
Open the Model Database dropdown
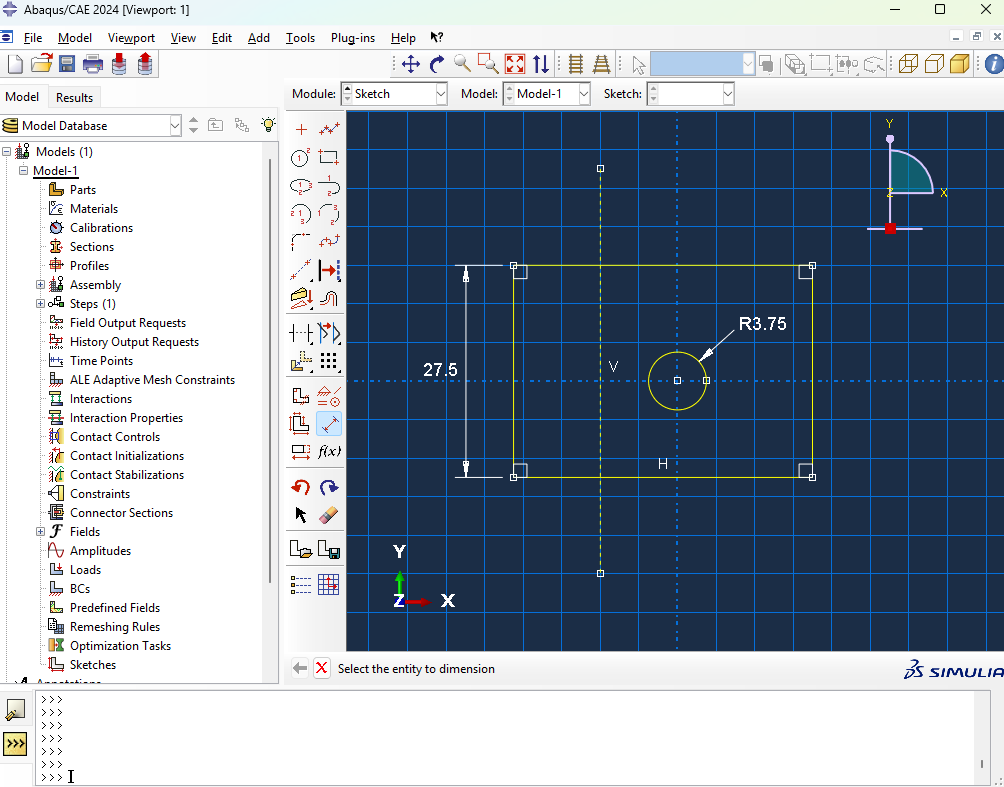(x=176, y=125)
